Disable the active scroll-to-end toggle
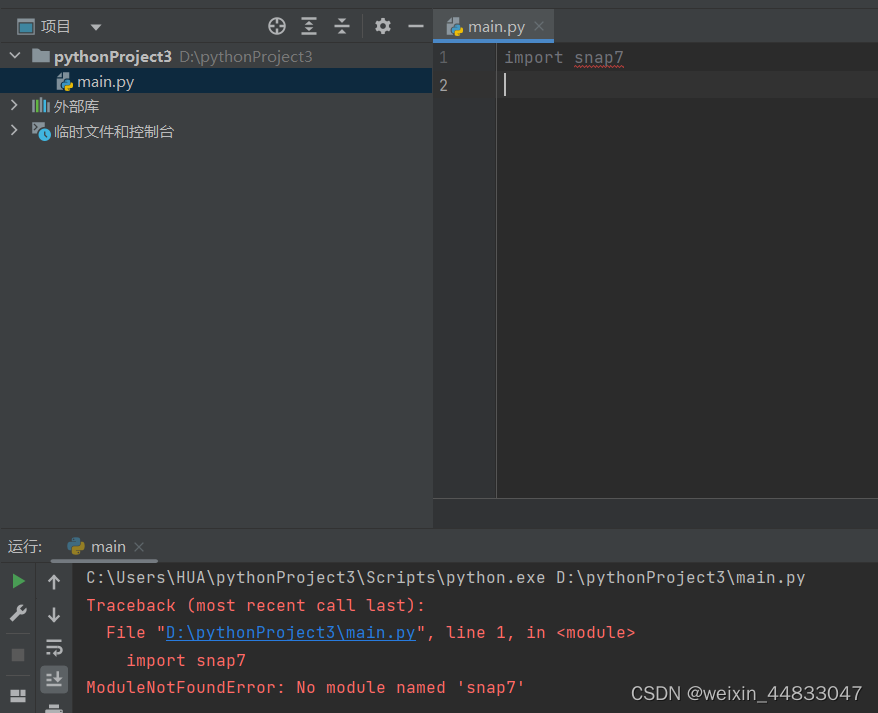This screenshot has width=878, height=713. [x=53, y=679]
